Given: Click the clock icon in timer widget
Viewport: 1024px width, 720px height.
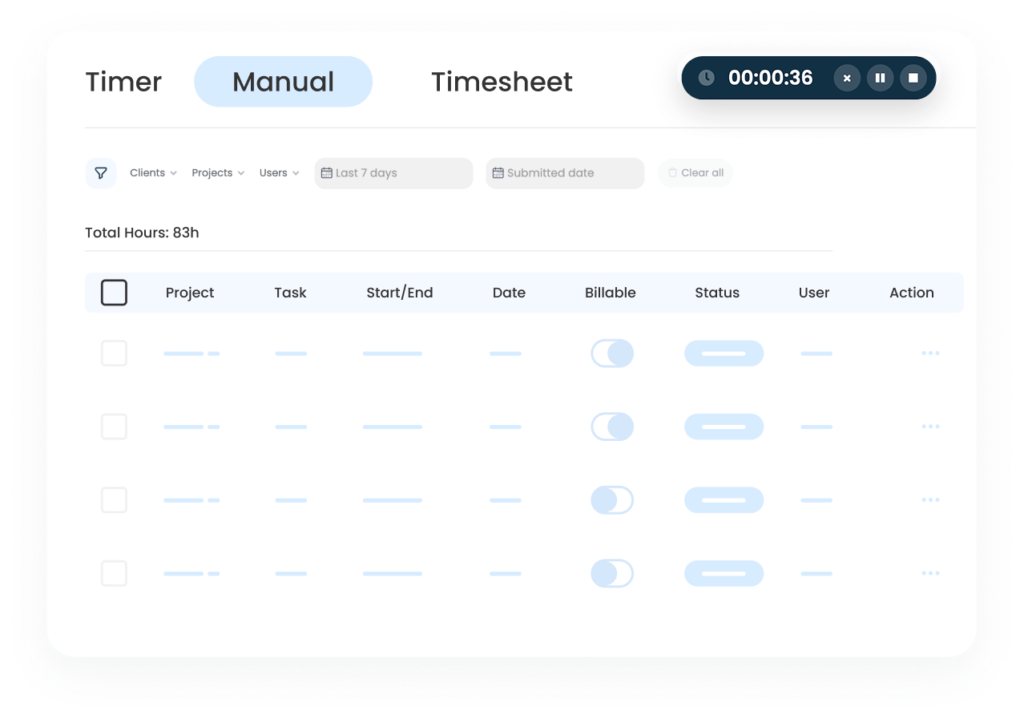Looking at the screenshot, I should [707, 78].
